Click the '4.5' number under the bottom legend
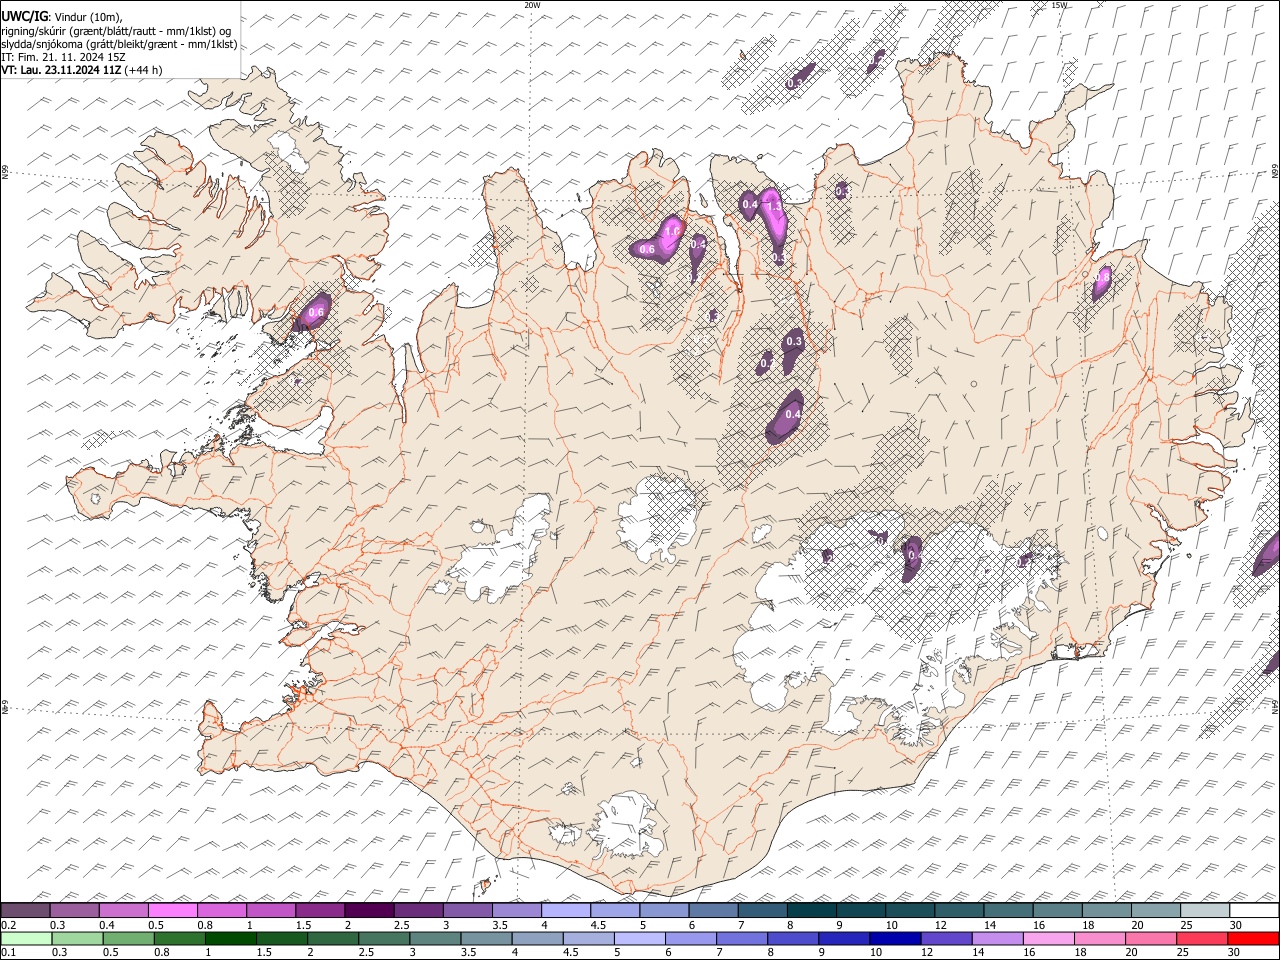This screenshot has height=960, width=1280. 570,952
